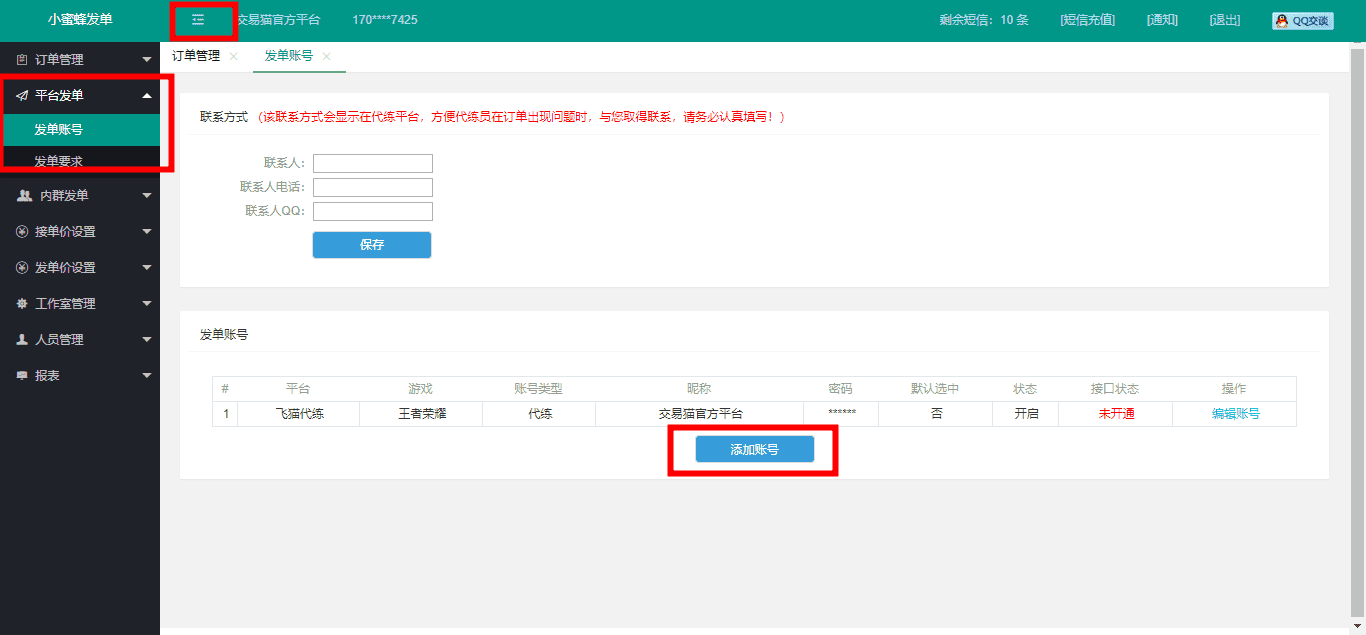
Task: Click the 工作室管理 gear icon
Action: 22,304
